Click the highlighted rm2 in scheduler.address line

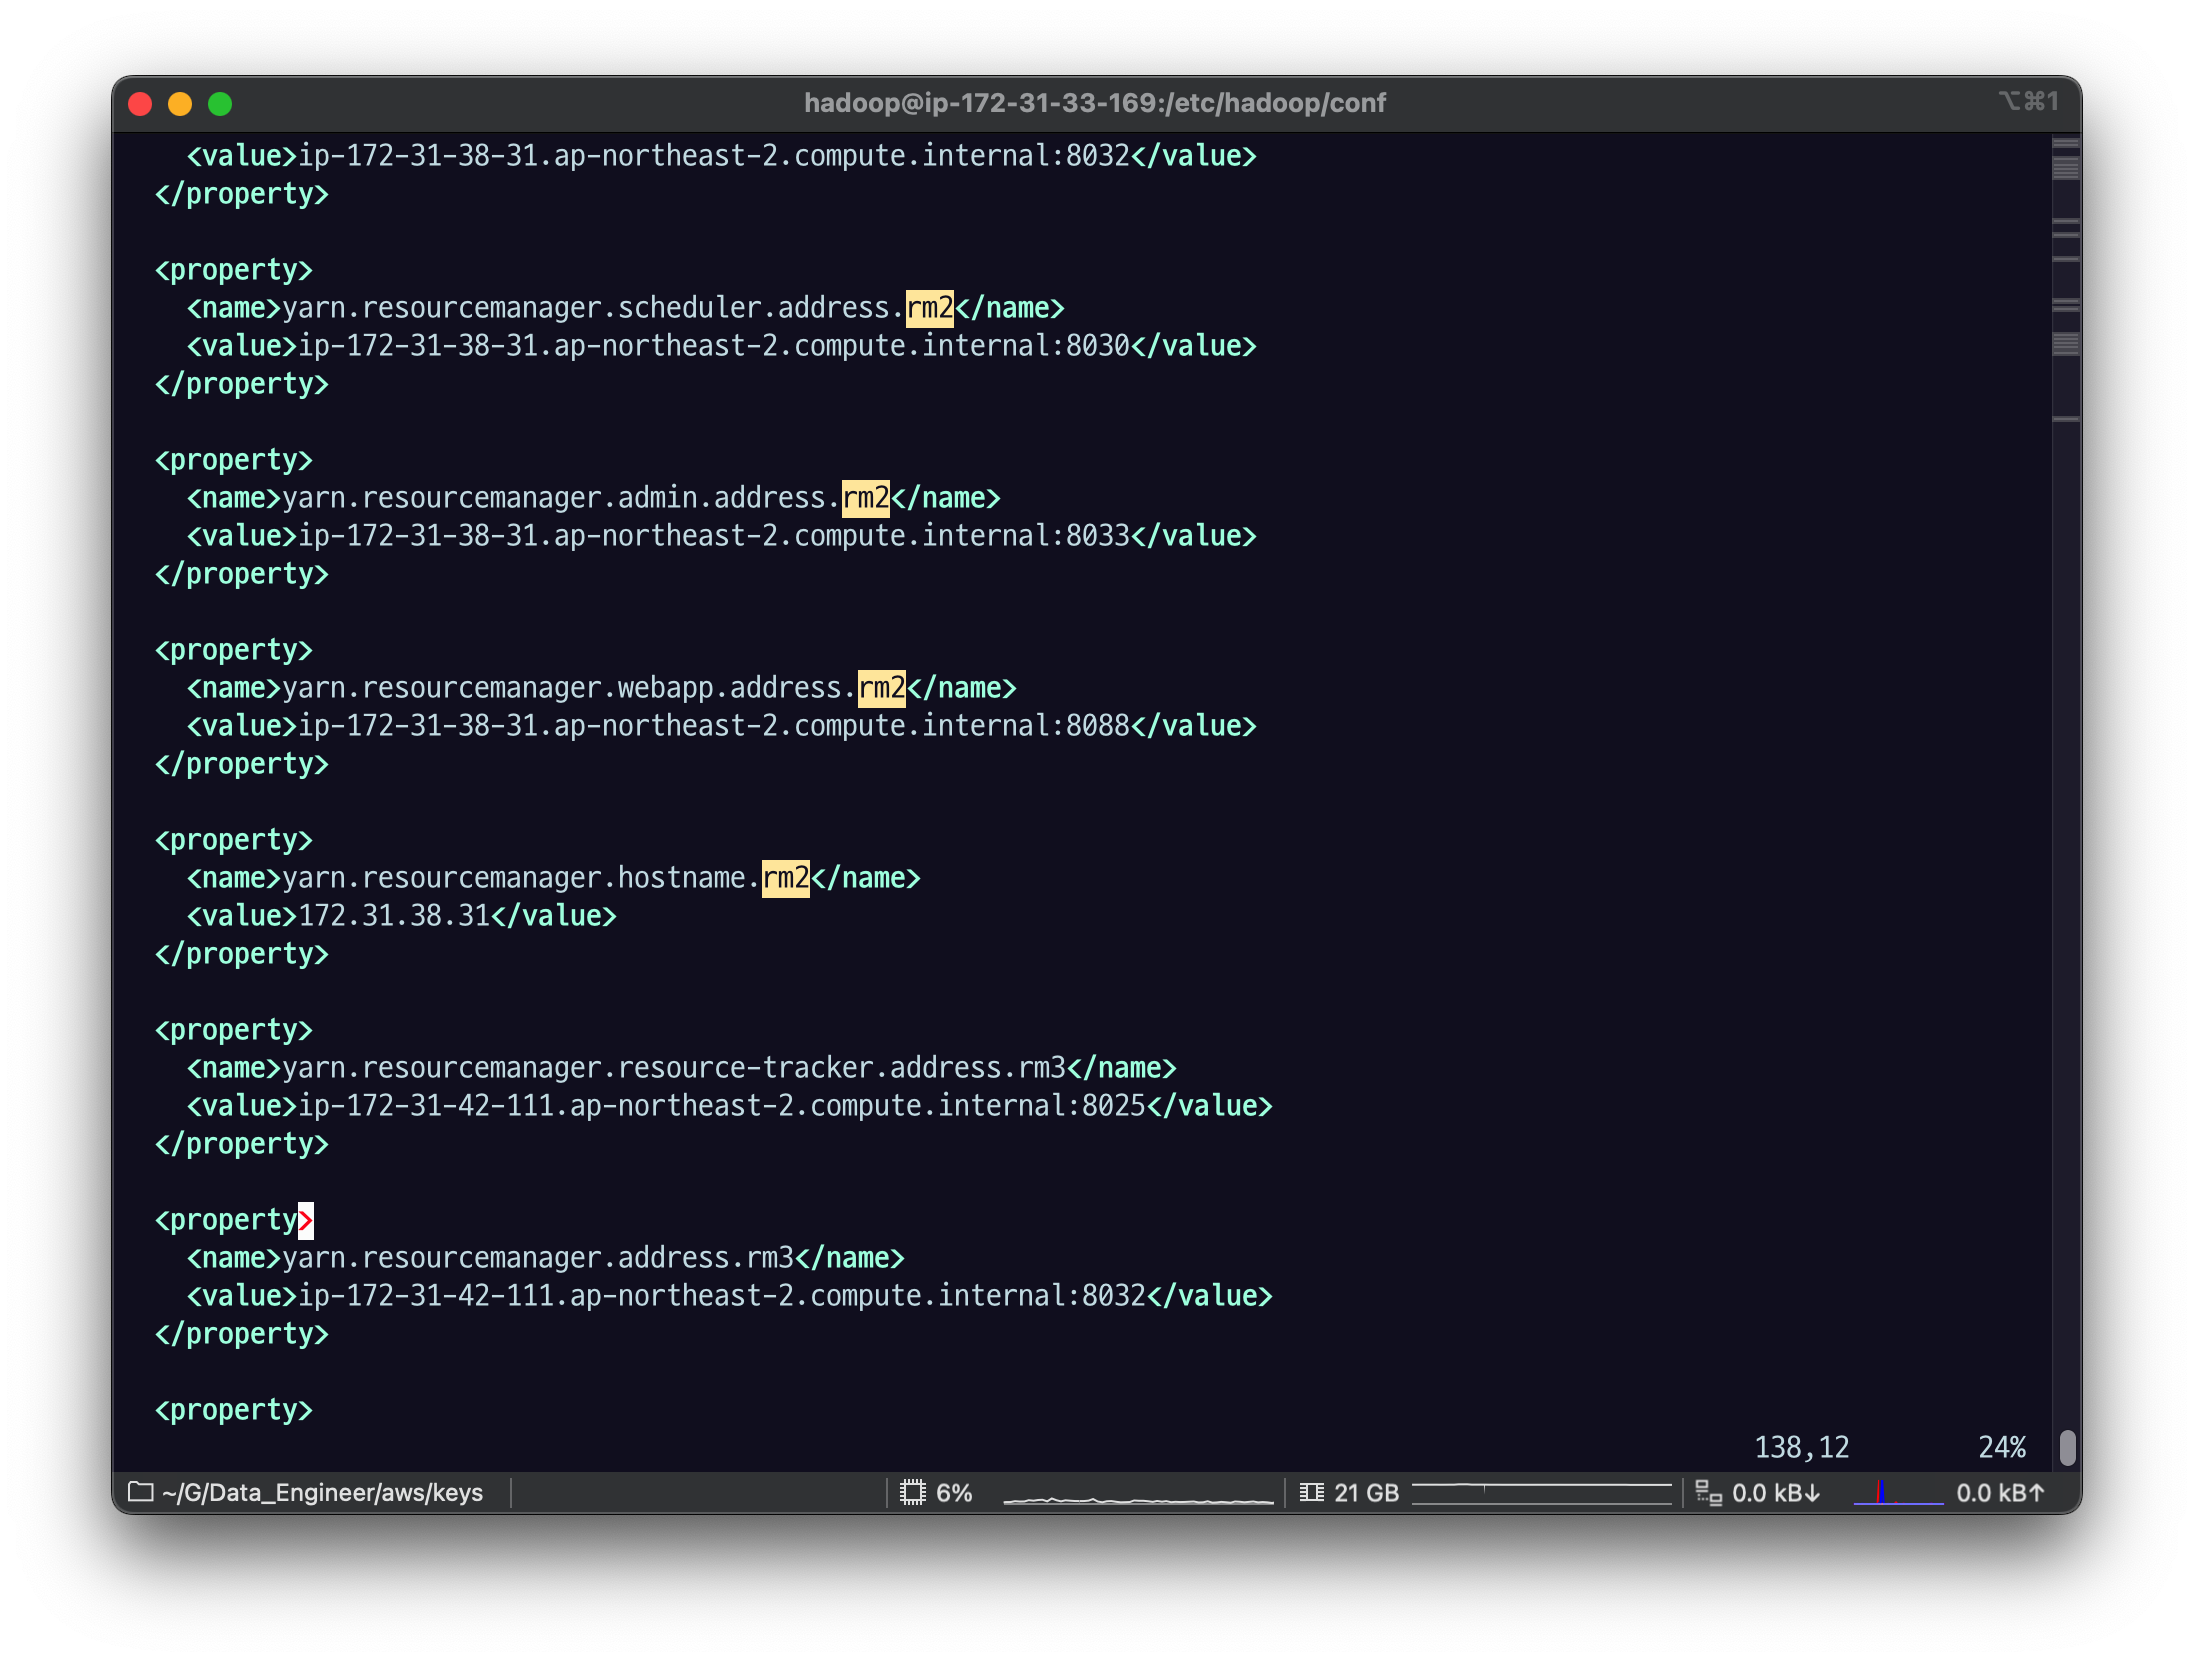(929, 308)
